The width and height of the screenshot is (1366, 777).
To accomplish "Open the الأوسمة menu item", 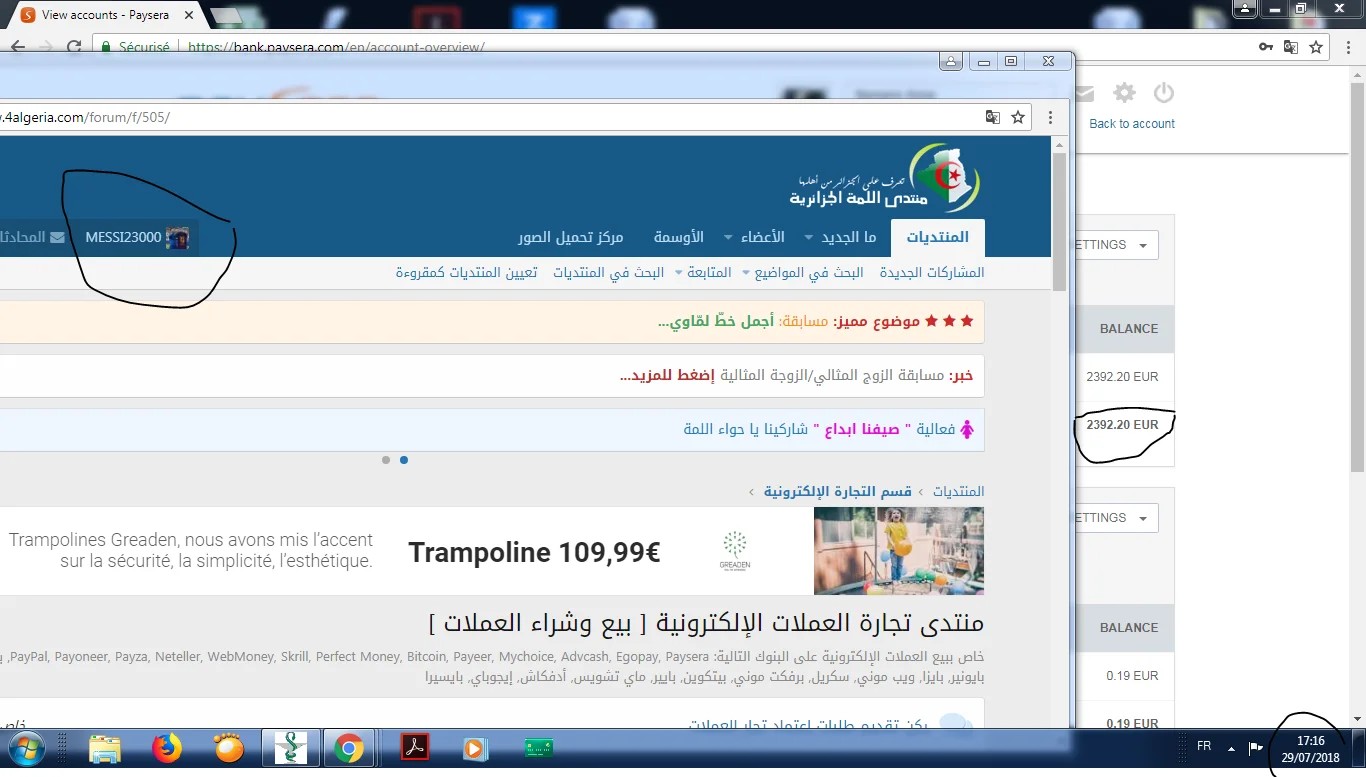I will click(x=679, y=237).
